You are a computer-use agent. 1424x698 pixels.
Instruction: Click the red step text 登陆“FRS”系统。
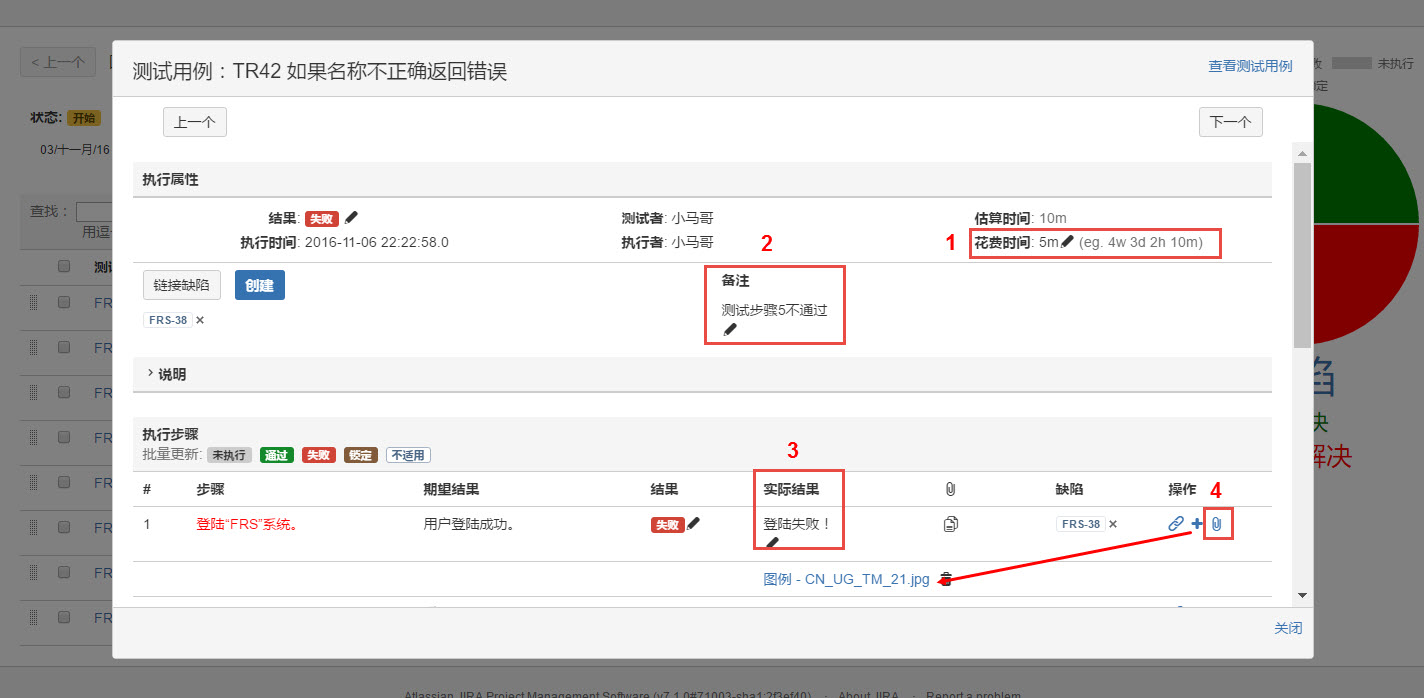click(248, 523)
